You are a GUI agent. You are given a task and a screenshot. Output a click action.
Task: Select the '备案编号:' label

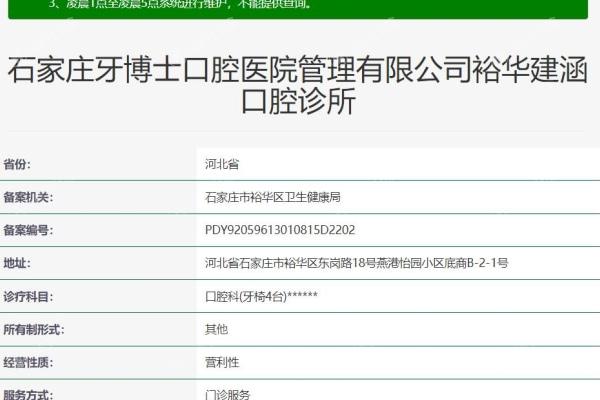click(28, 230)
